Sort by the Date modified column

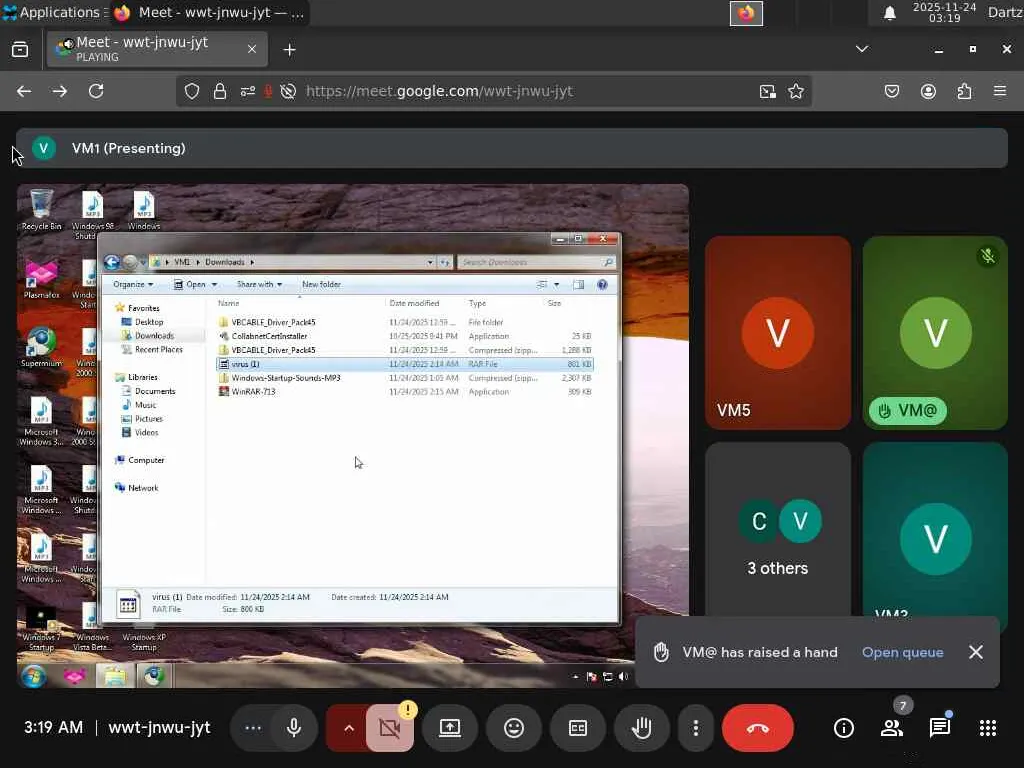(414, 303)
